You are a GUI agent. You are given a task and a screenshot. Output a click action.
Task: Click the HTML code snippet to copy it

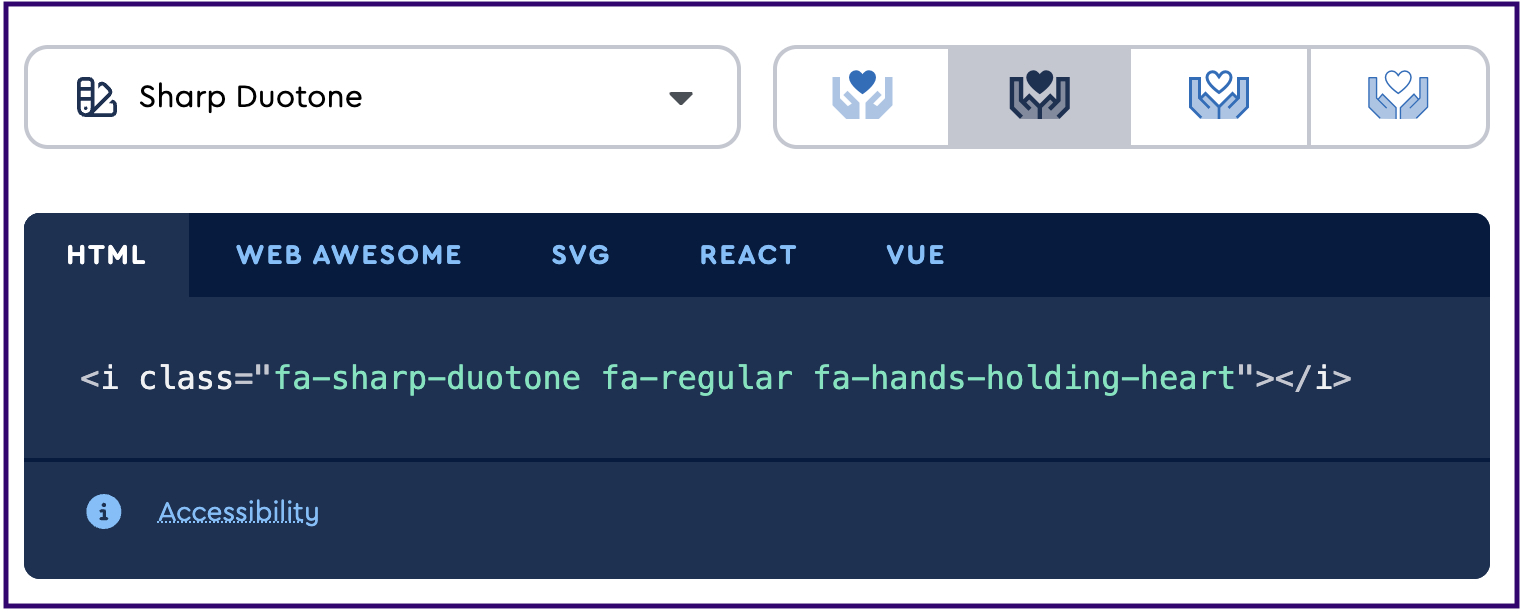click(715, 378)
